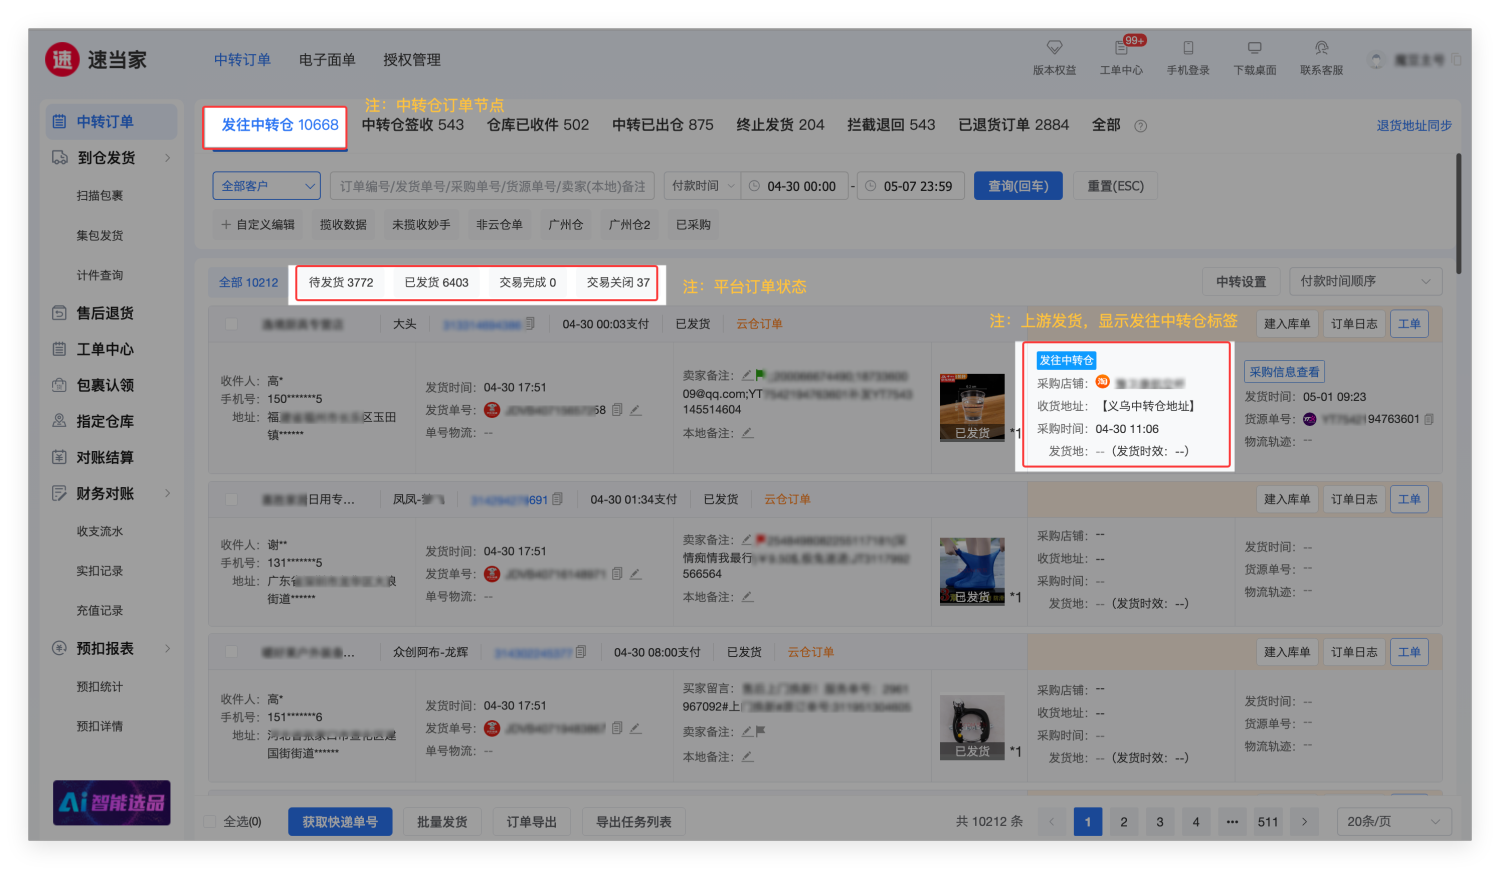Click the order search input field
Screen dimensions: 1500x869
click(x=492, y=186)
